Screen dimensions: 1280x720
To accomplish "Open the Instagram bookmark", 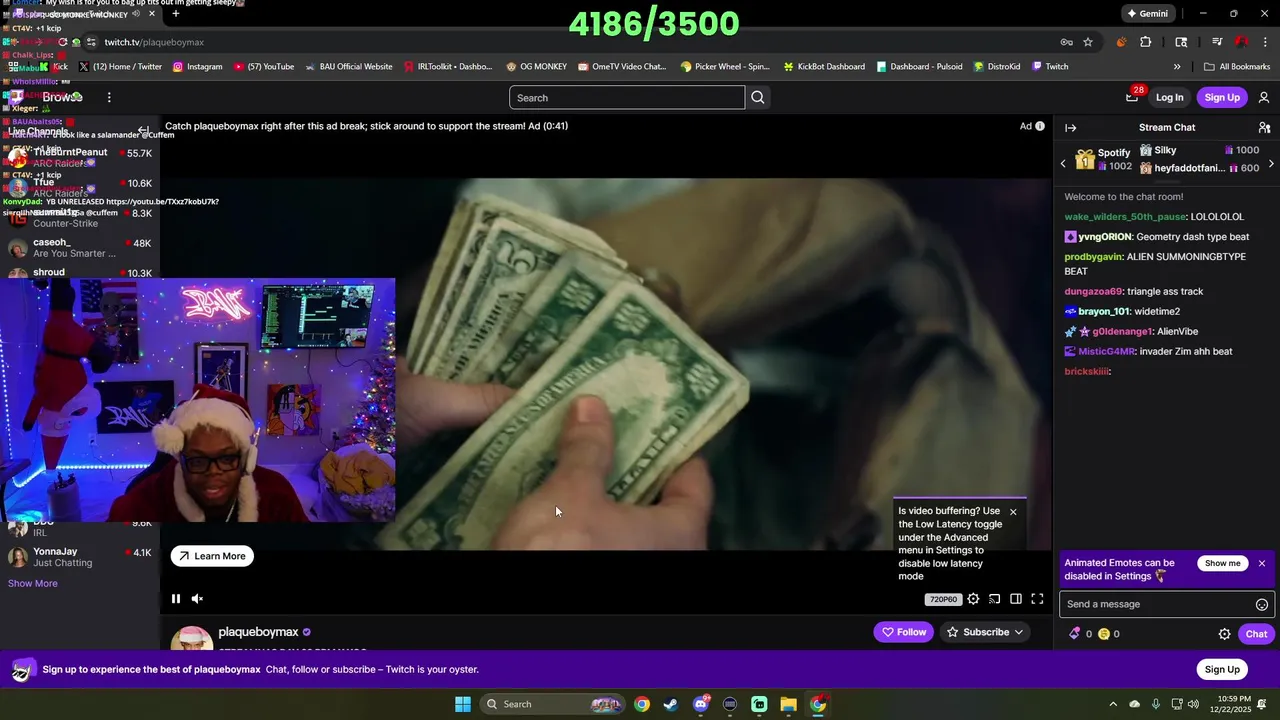I will pos(197,67).
